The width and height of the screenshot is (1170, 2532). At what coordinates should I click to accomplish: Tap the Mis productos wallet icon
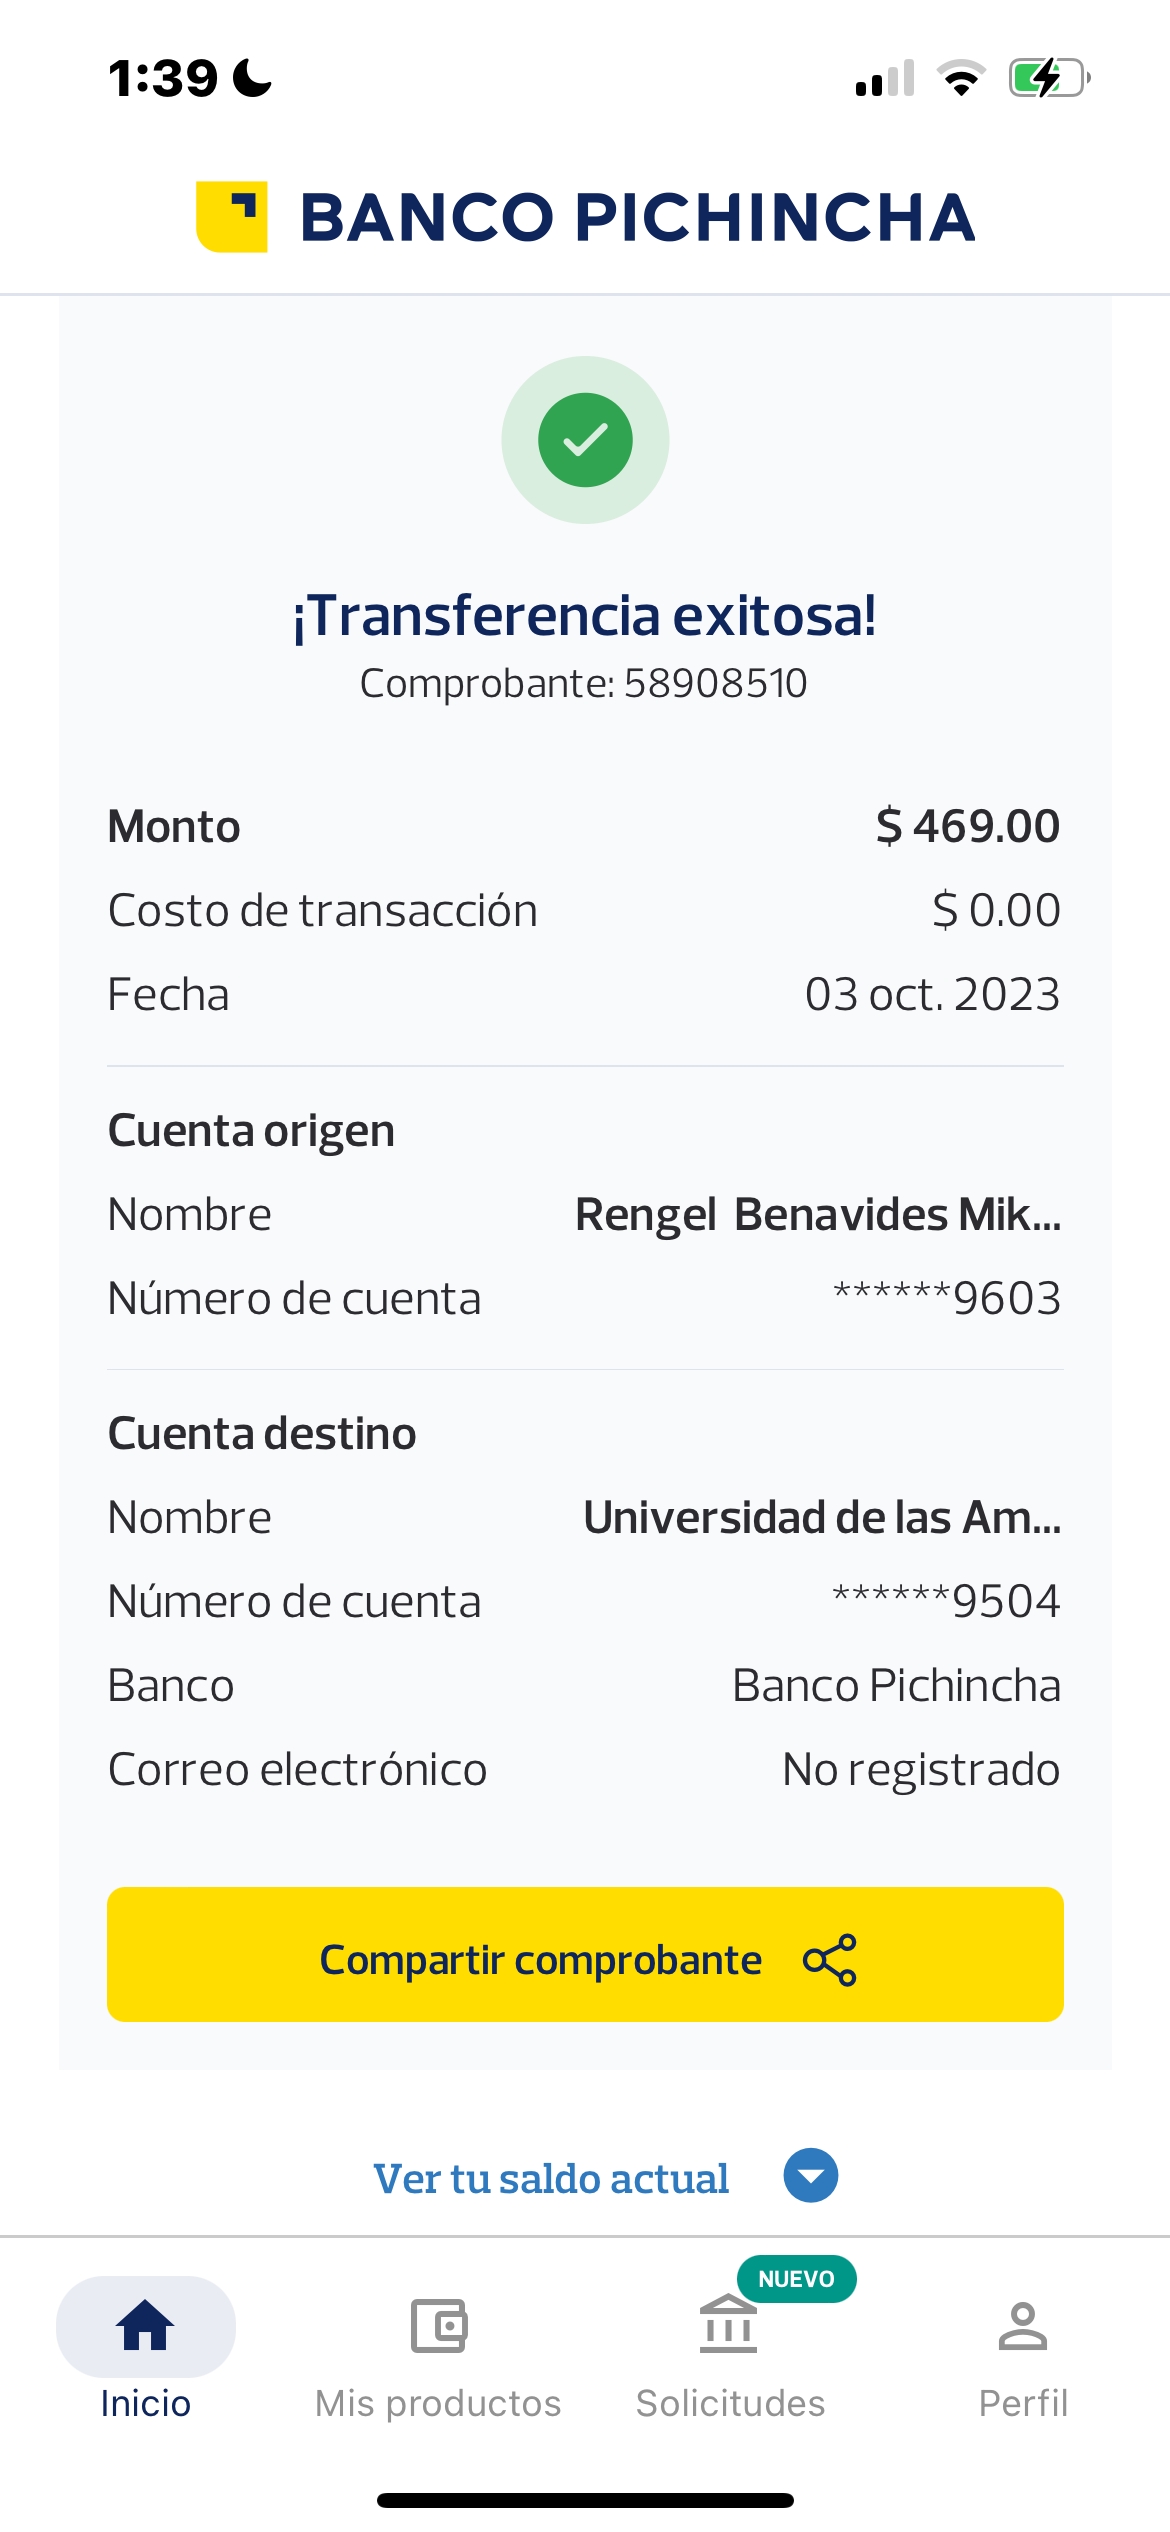(x=439, y=2326)
